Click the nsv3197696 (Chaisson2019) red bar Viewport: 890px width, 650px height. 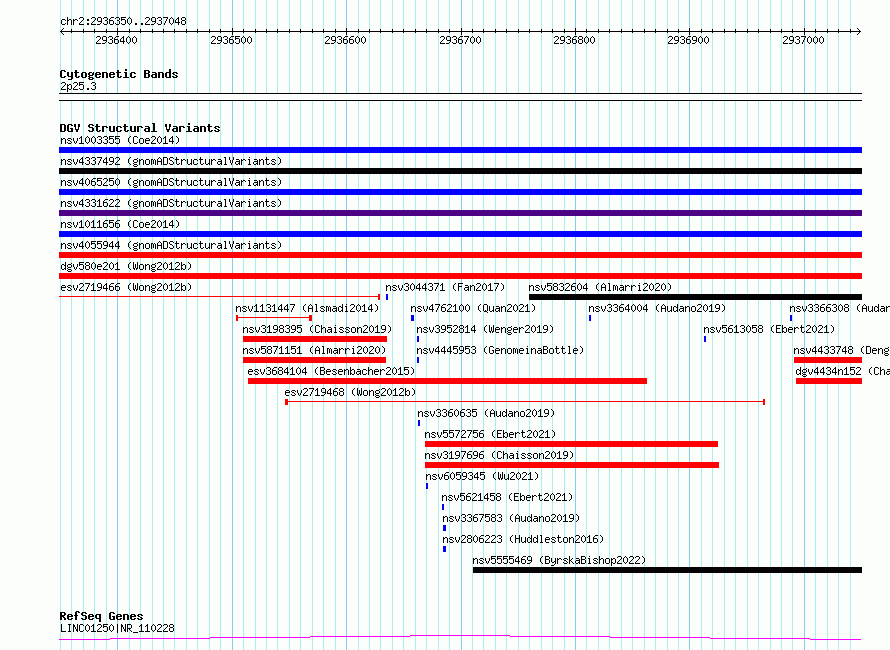pyautogui.click(x=572, y=466)
